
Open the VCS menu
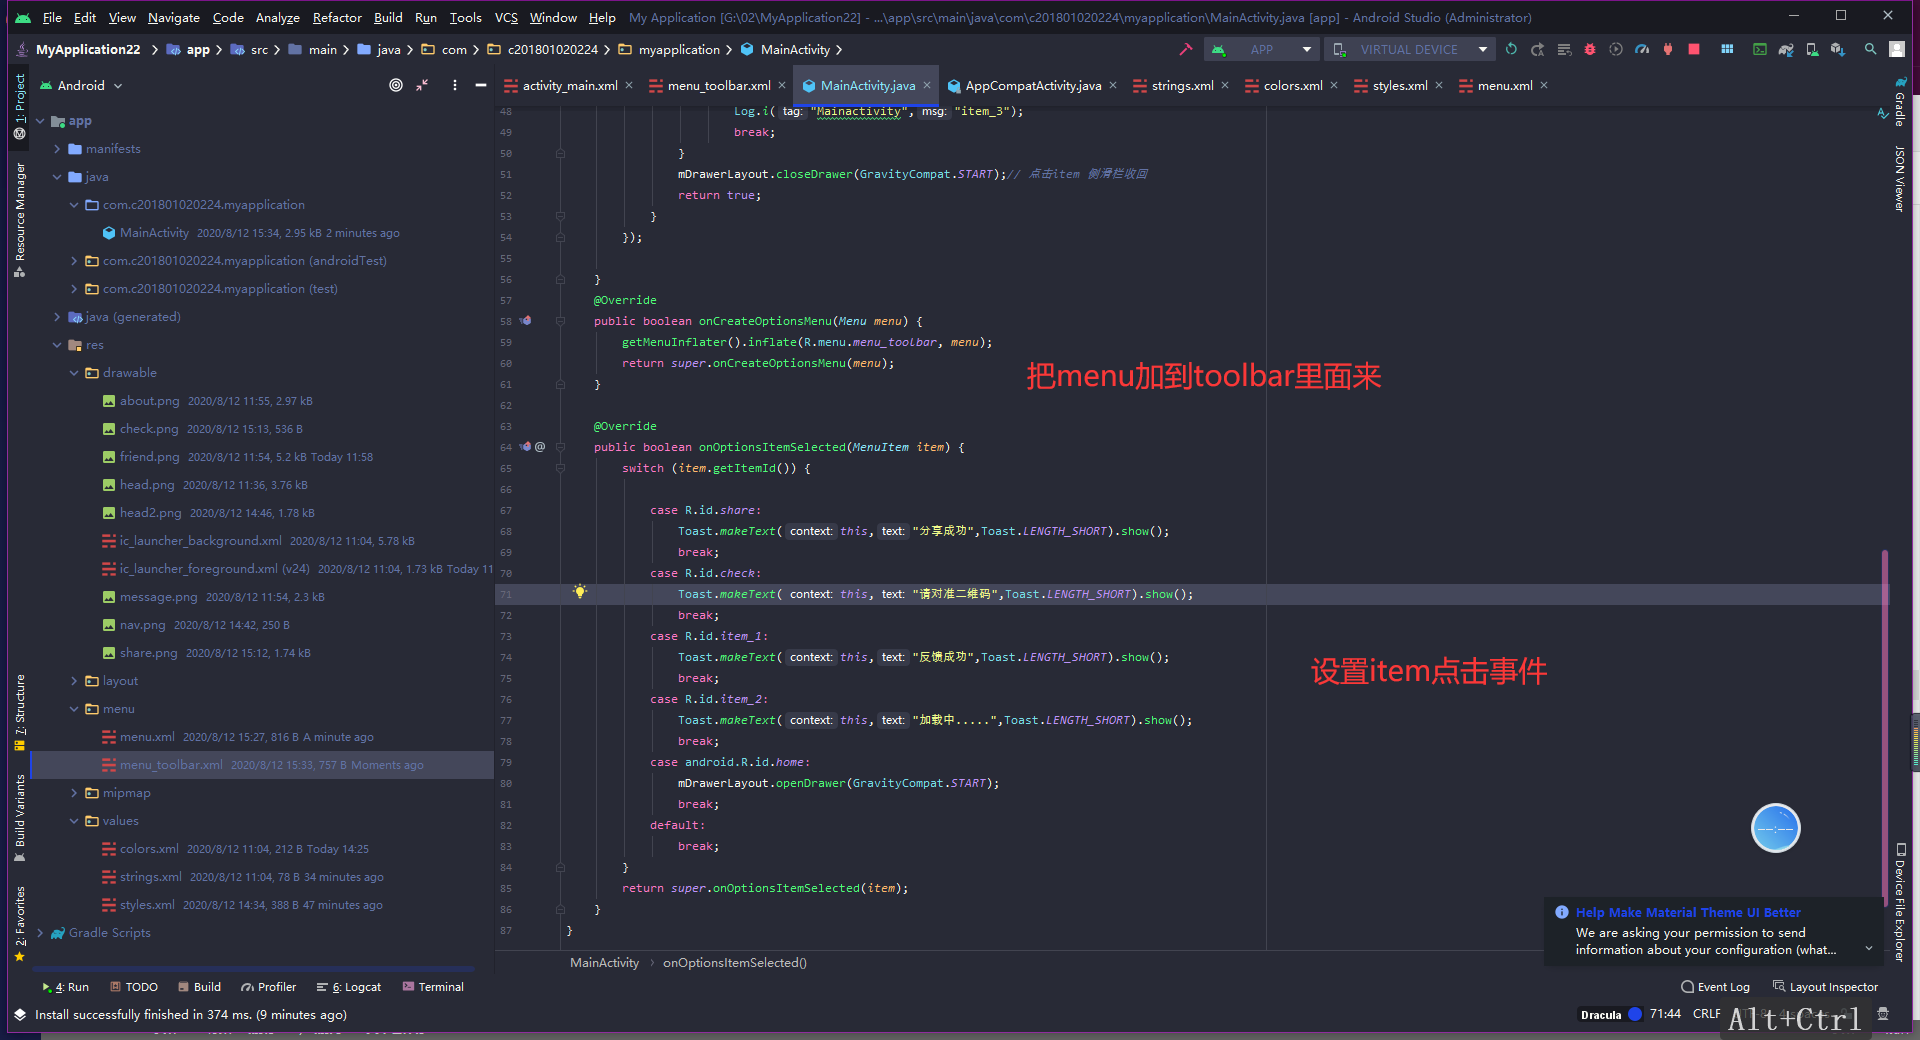[506, 17]
